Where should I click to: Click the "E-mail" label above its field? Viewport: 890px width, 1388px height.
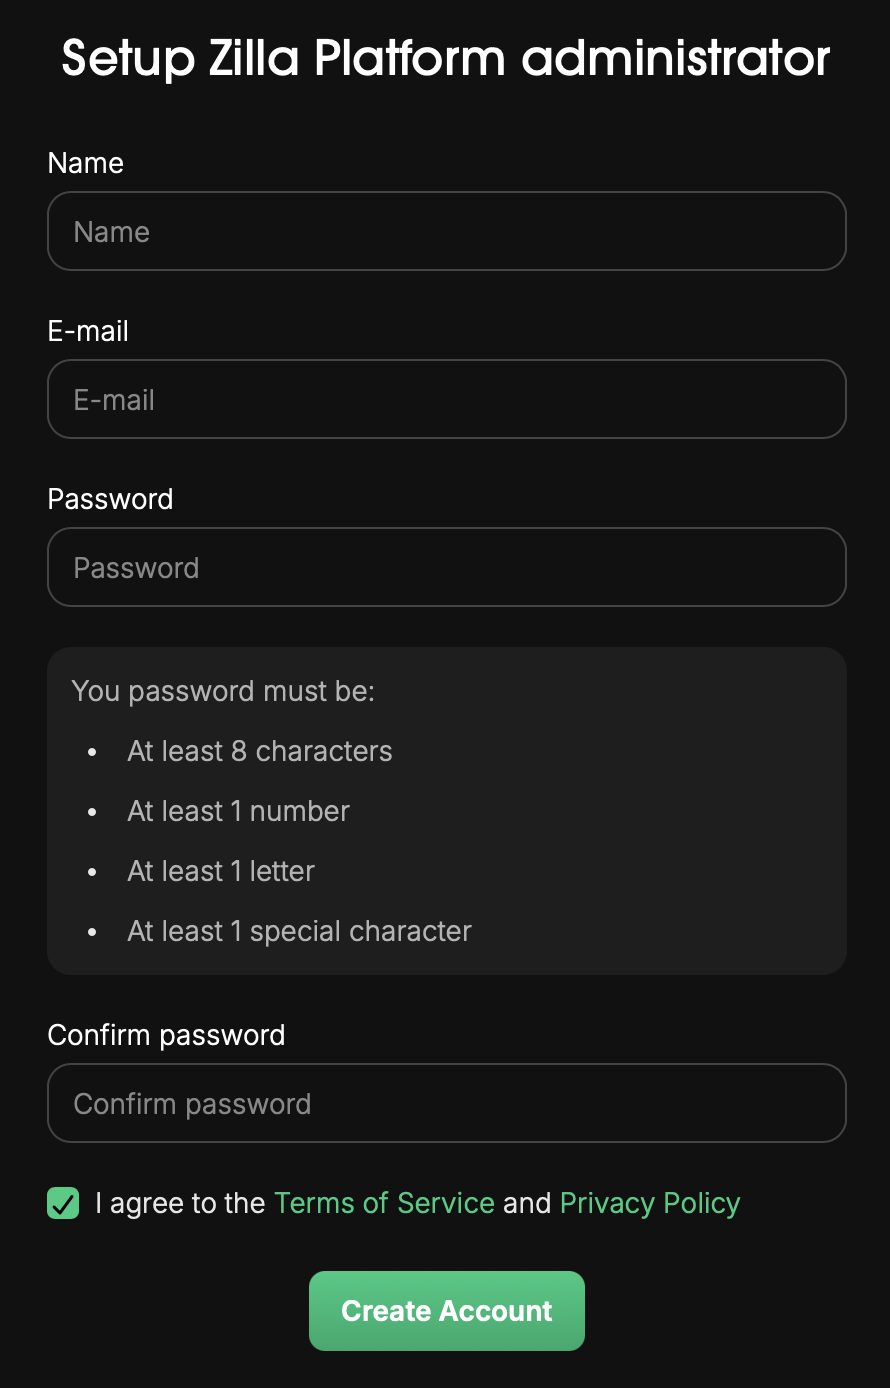(88, 331)
